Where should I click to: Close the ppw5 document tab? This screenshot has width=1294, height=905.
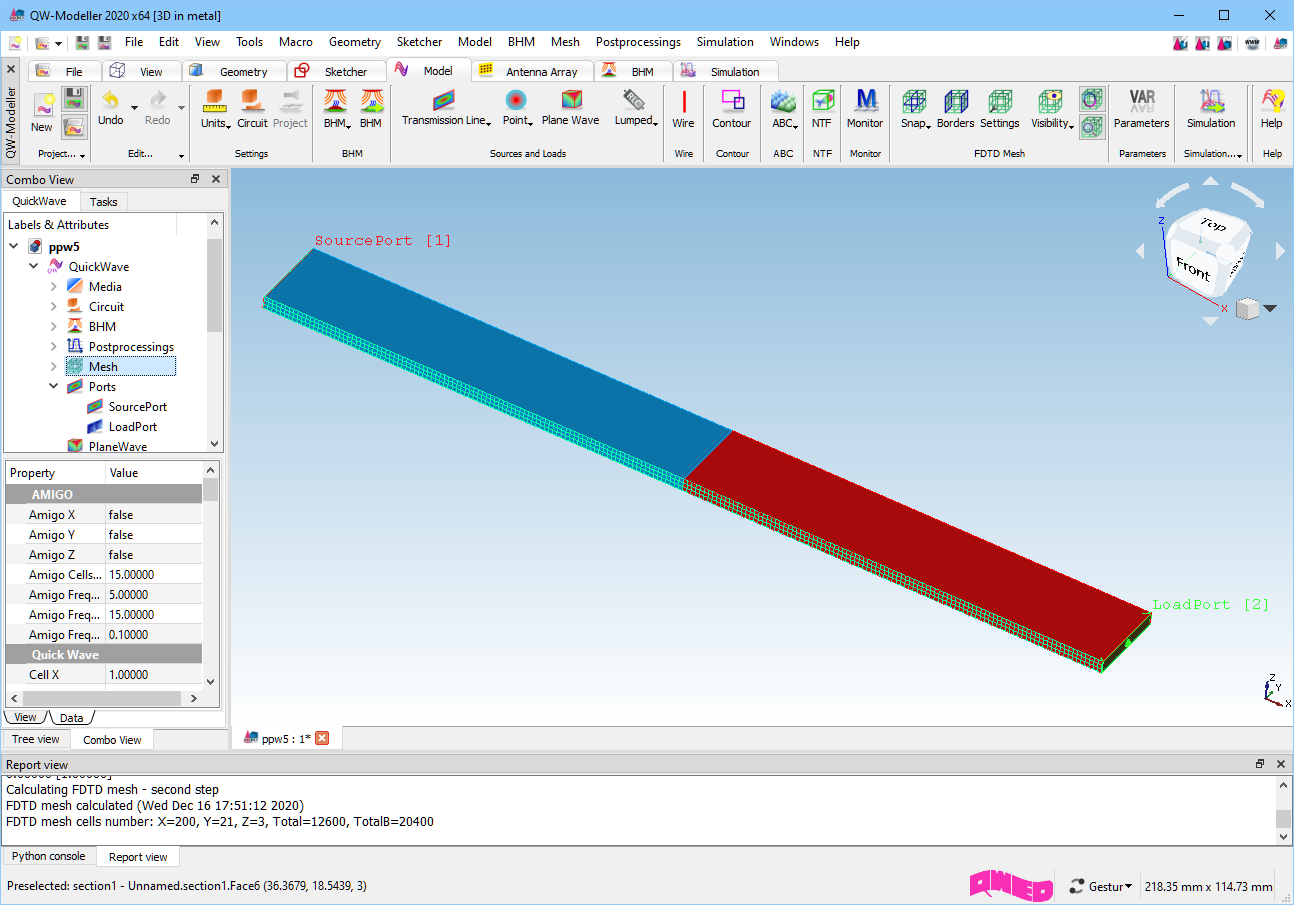coord(322,738)
